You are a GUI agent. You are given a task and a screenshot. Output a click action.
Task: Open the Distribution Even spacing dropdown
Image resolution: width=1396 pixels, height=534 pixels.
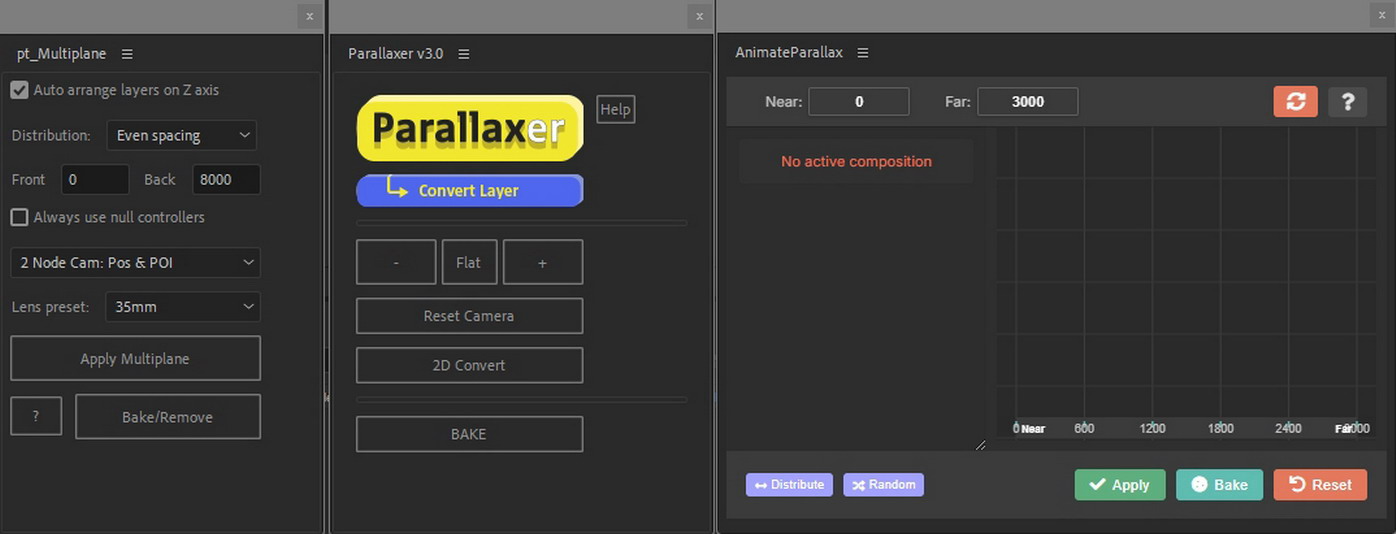[x=182, y=135]
